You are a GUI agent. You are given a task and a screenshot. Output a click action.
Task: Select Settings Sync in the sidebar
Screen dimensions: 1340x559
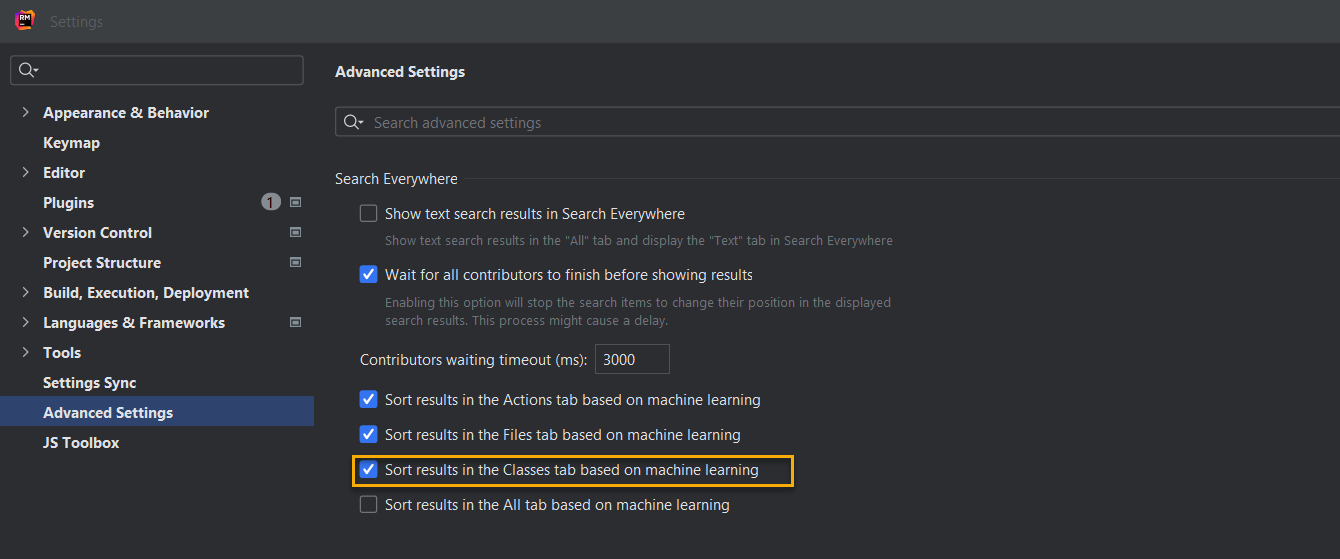89,383
